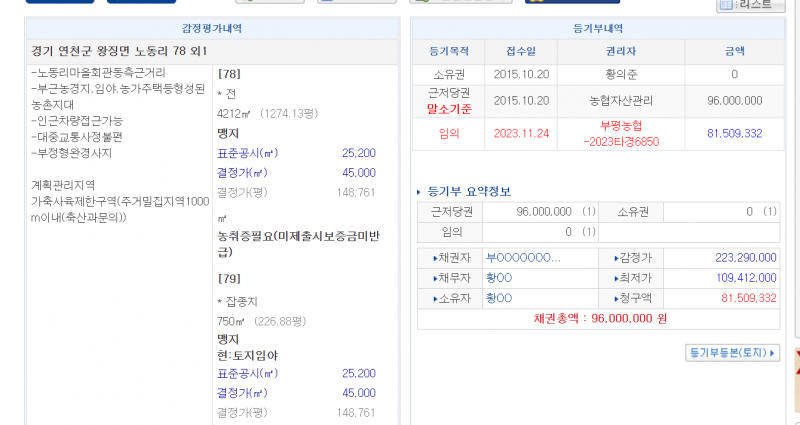
Task: Click the red arrow icon at right edge
Action: tap(796, 366)
